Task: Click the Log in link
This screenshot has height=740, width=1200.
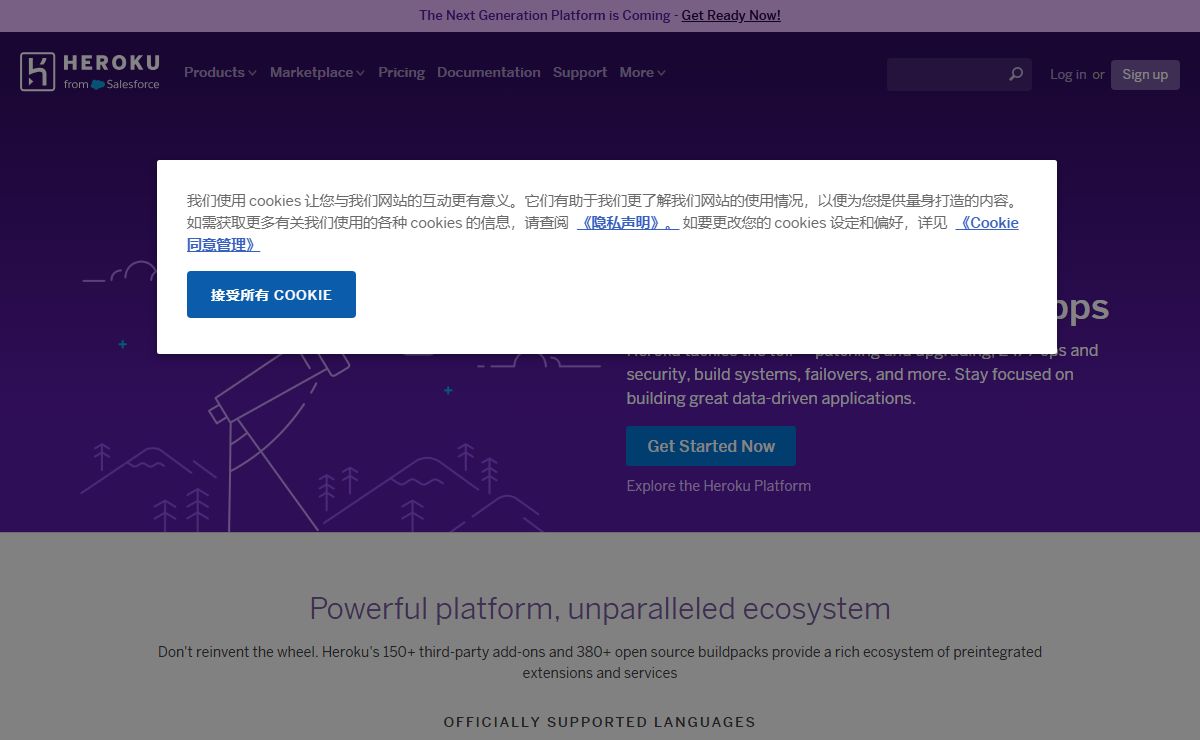Action: pos(1068,74)
